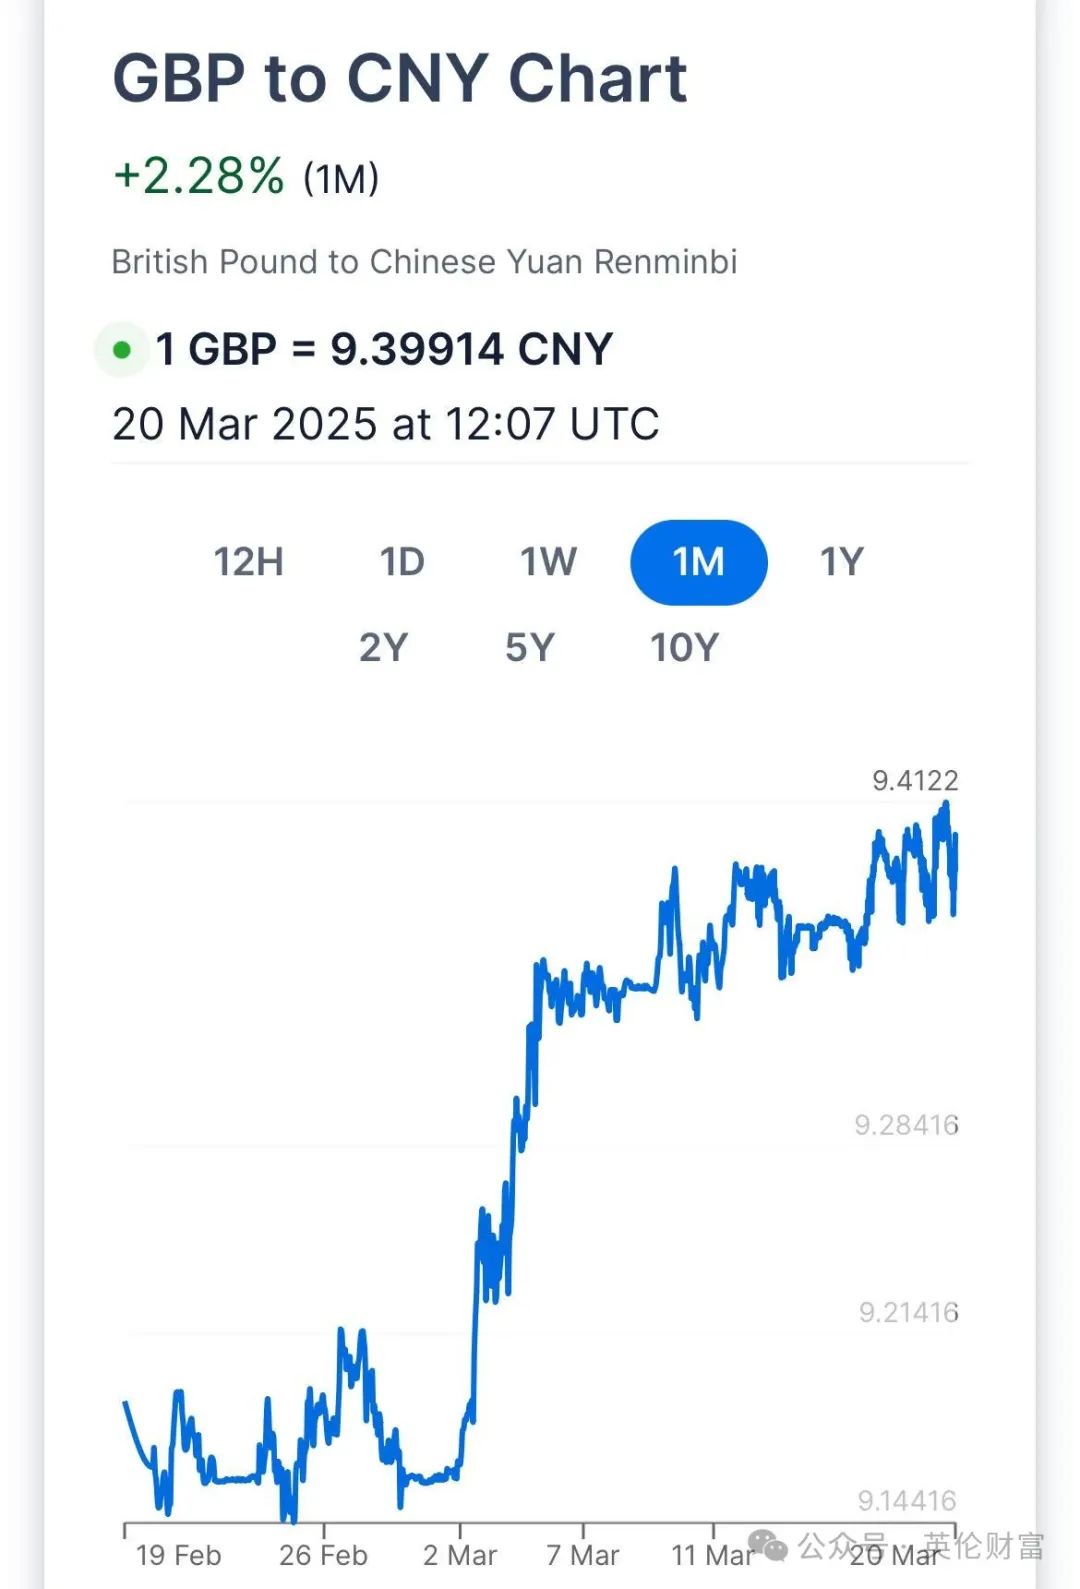Choose the 2Y time range
The width and height of the screenshot is (1080, 1589).
(x=383, y=648)
